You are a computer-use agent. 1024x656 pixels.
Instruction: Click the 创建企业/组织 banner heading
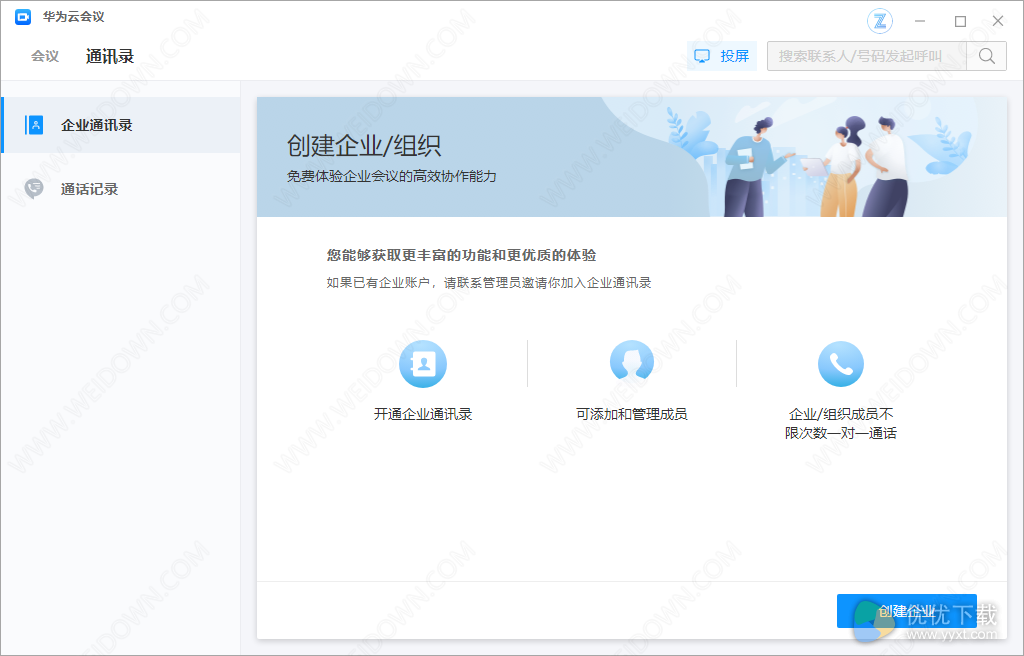(364, 146)
